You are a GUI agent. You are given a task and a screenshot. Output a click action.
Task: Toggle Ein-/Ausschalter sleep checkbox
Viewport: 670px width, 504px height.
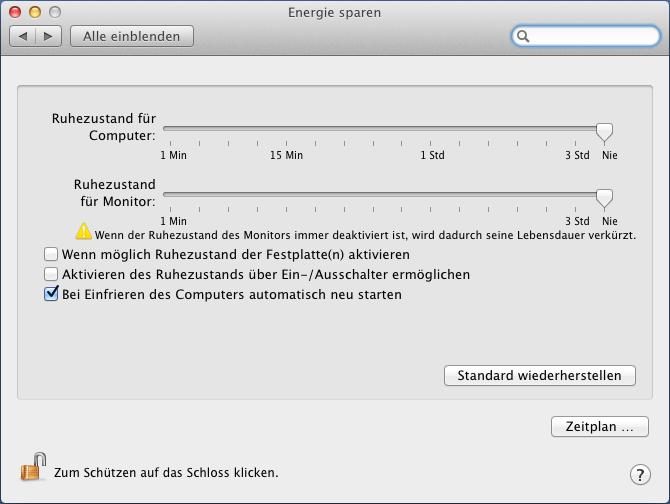(51, 274)
